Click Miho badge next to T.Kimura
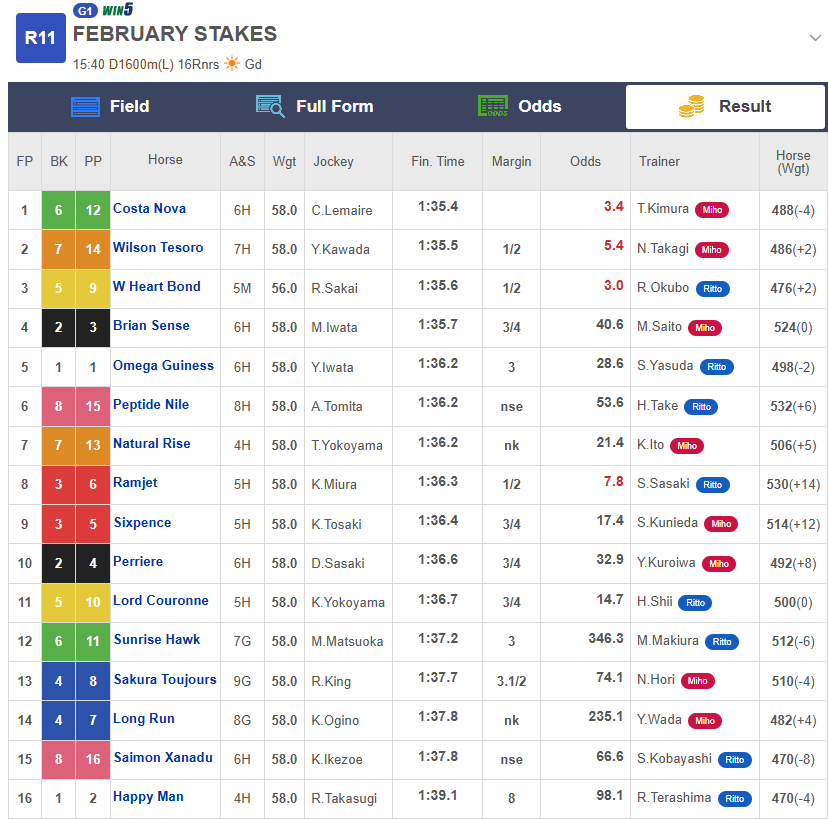Viewport: 828px width, 820px height. point(712,210)
